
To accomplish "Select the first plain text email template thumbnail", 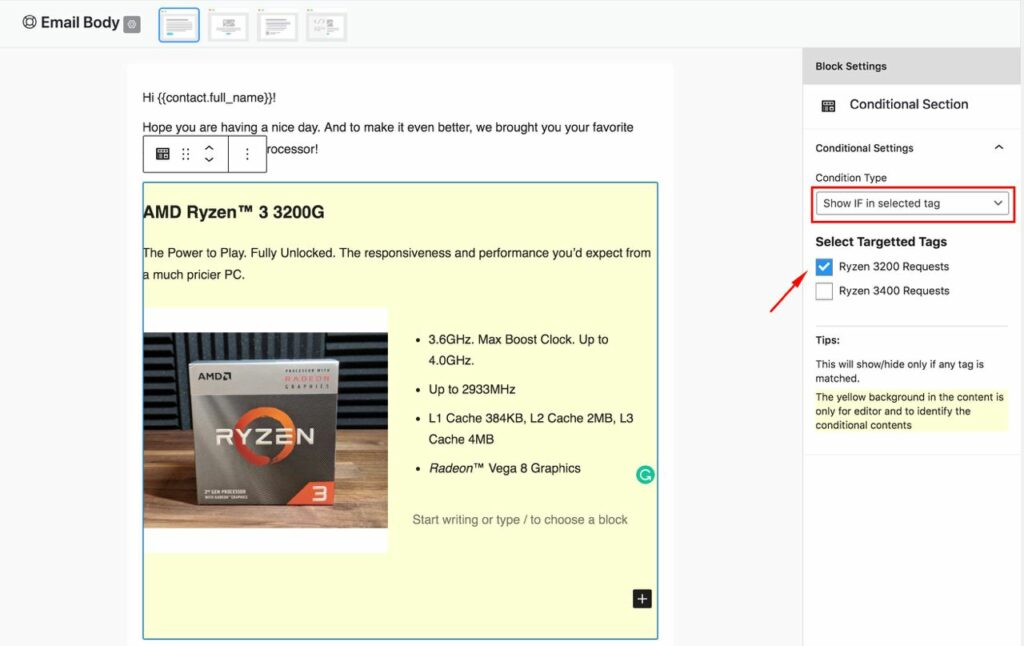I will tap(179, 25).
